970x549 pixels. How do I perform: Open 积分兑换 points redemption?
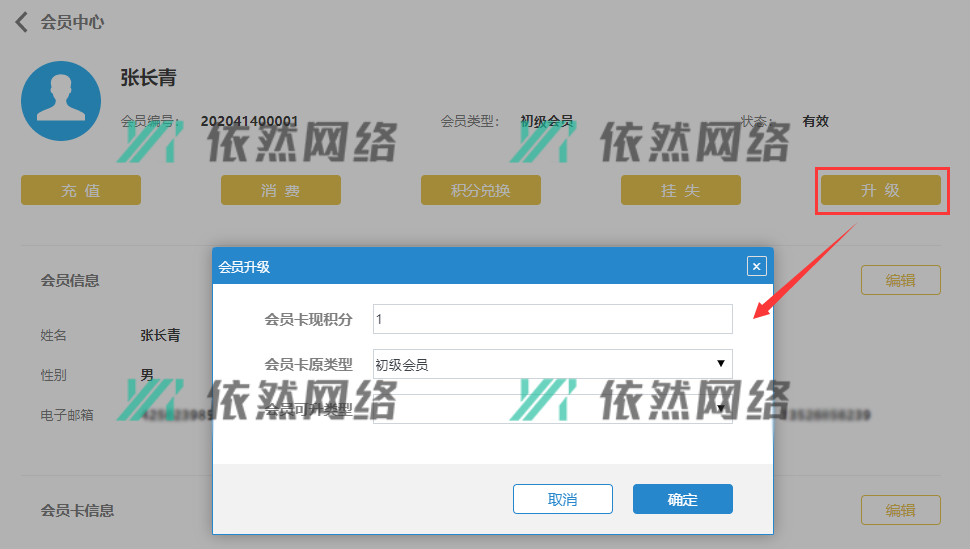coord(481,190)
